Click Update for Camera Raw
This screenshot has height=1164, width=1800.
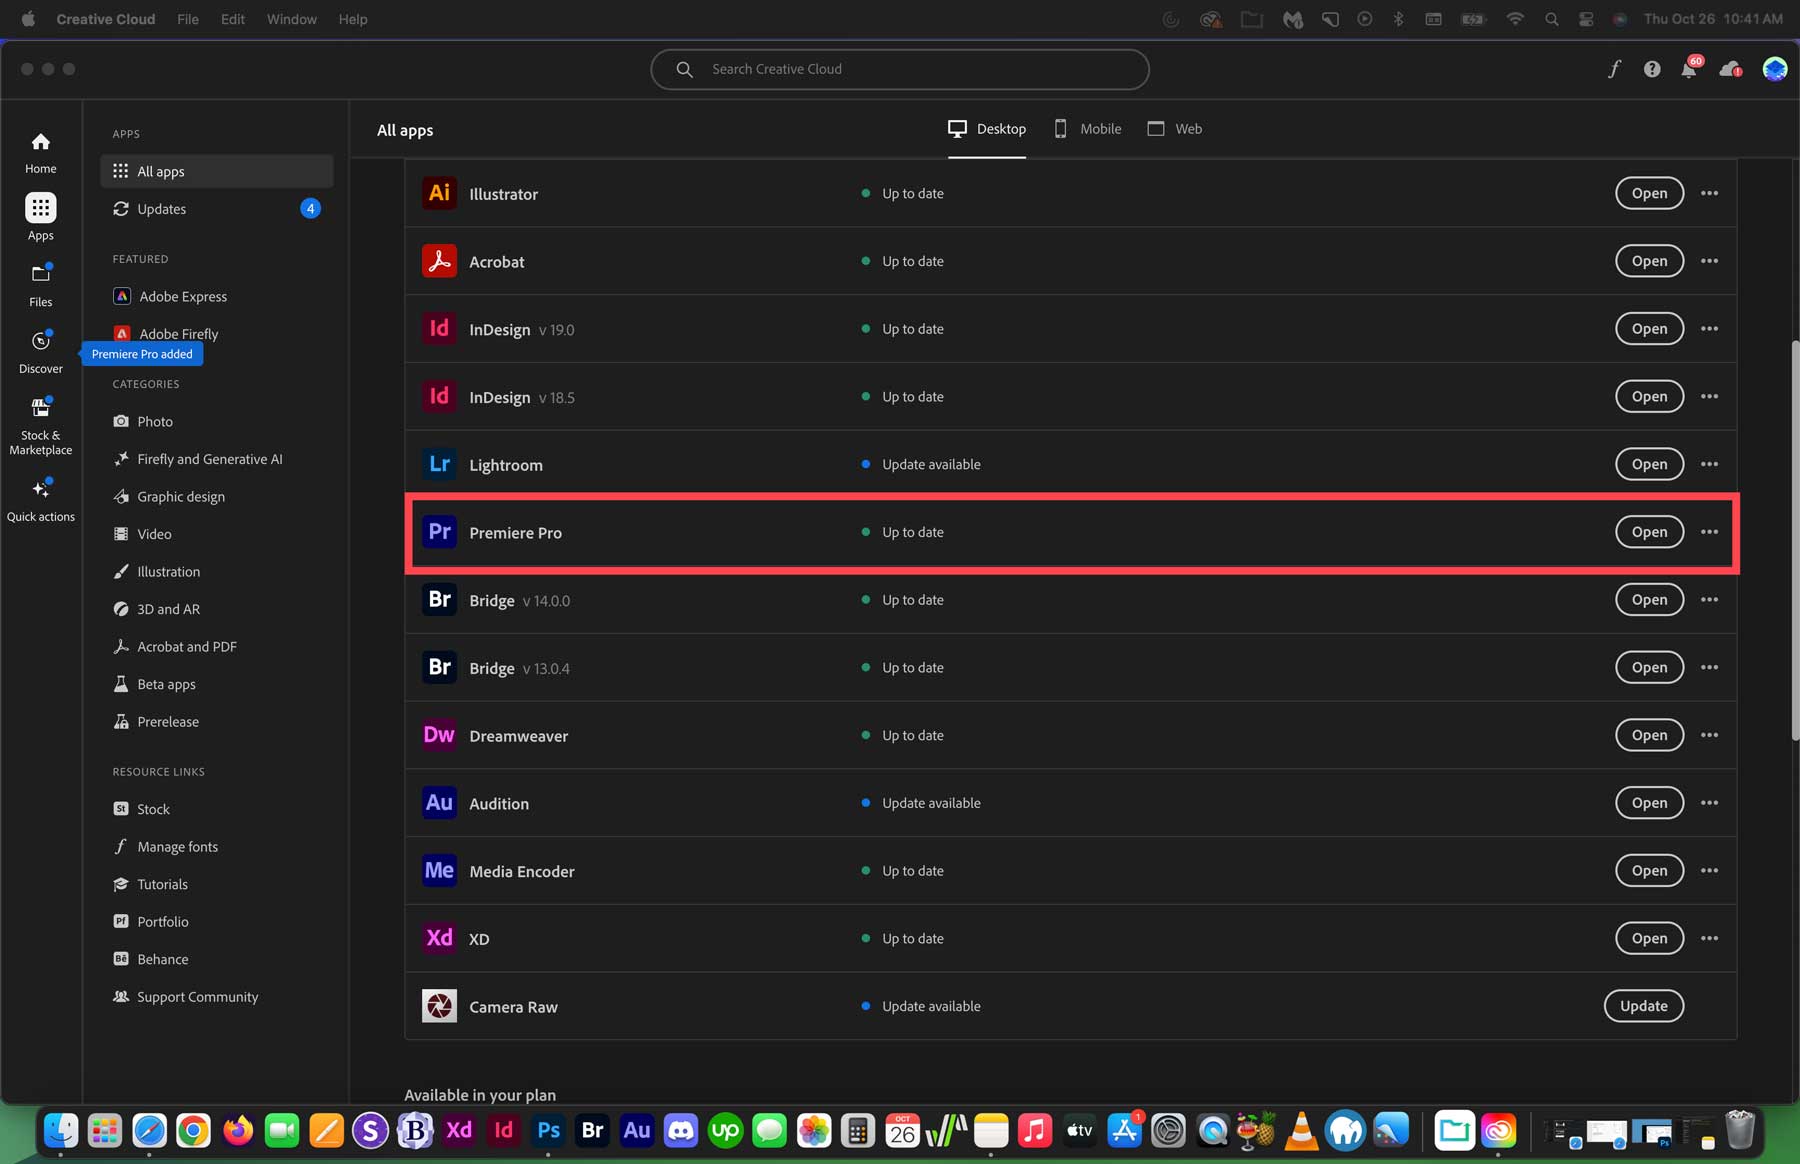(x=1643, y=1006)
